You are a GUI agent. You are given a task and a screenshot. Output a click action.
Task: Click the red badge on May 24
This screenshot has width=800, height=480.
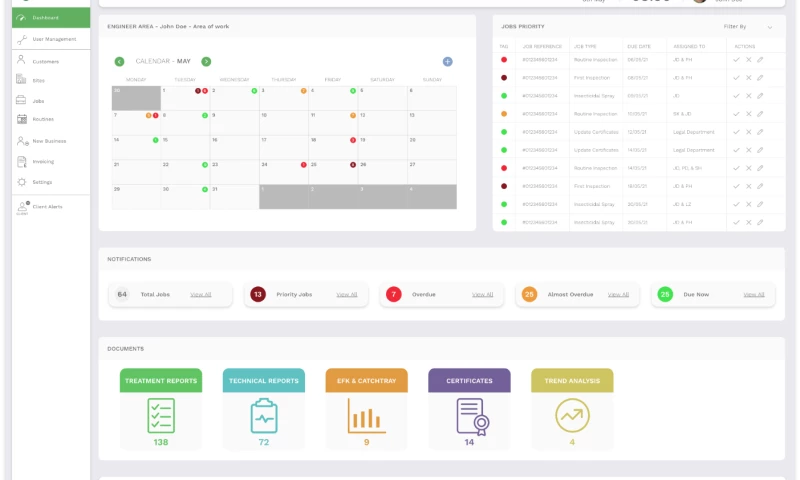tap(304, 165)
